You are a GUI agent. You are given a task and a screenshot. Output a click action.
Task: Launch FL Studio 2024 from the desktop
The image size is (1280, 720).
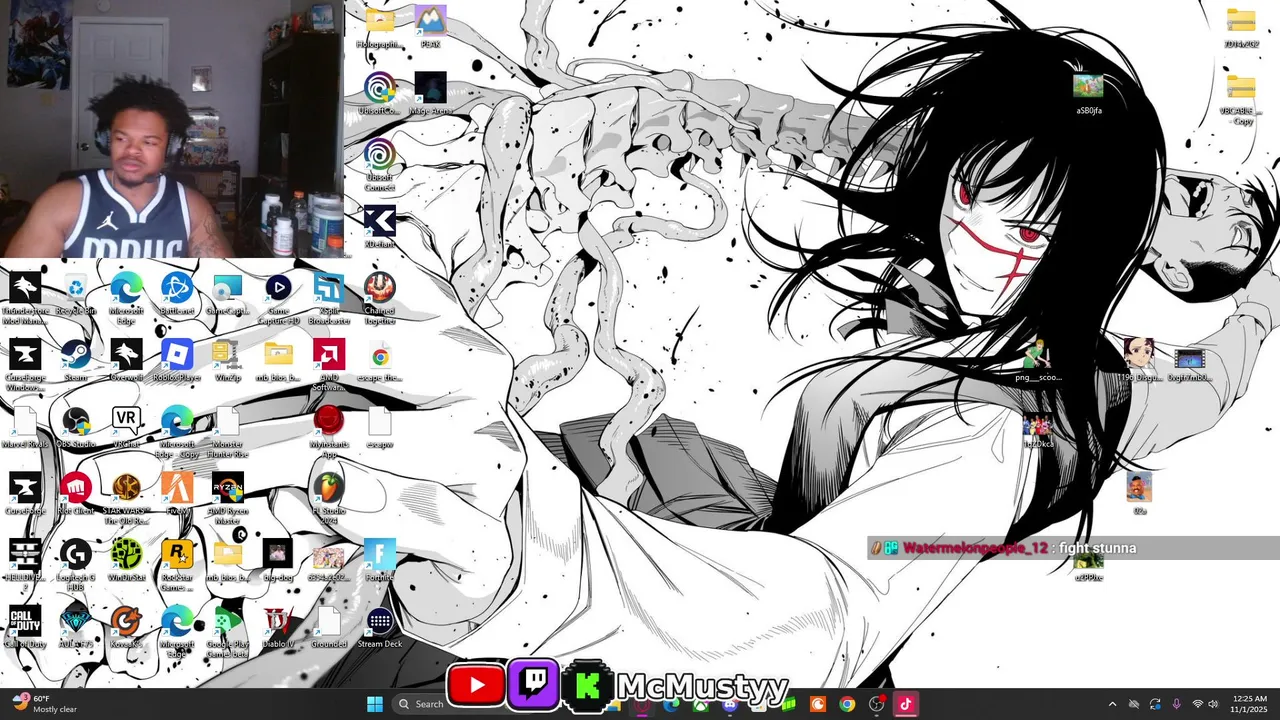pos(328,498)
